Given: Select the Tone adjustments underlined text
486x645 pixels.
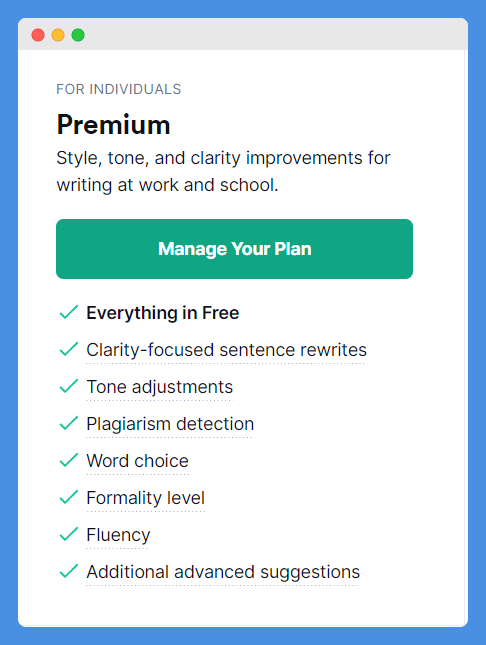Looking at the screenshot, I should point(160,387).
